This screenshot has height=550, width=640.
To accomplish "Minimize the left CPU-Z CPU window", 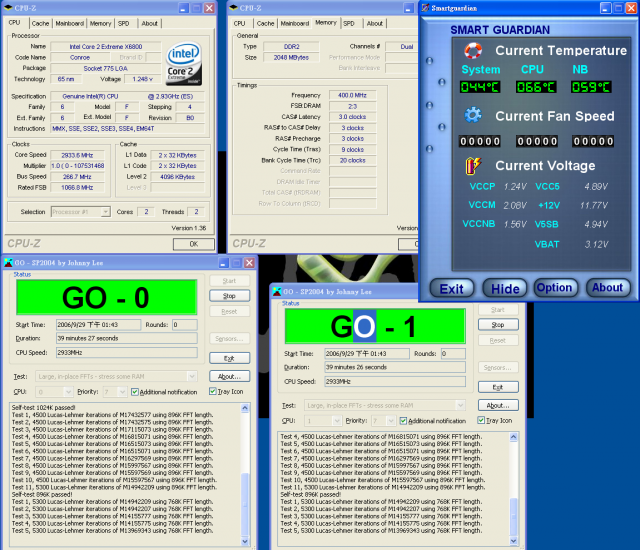I will click(184, 8).
